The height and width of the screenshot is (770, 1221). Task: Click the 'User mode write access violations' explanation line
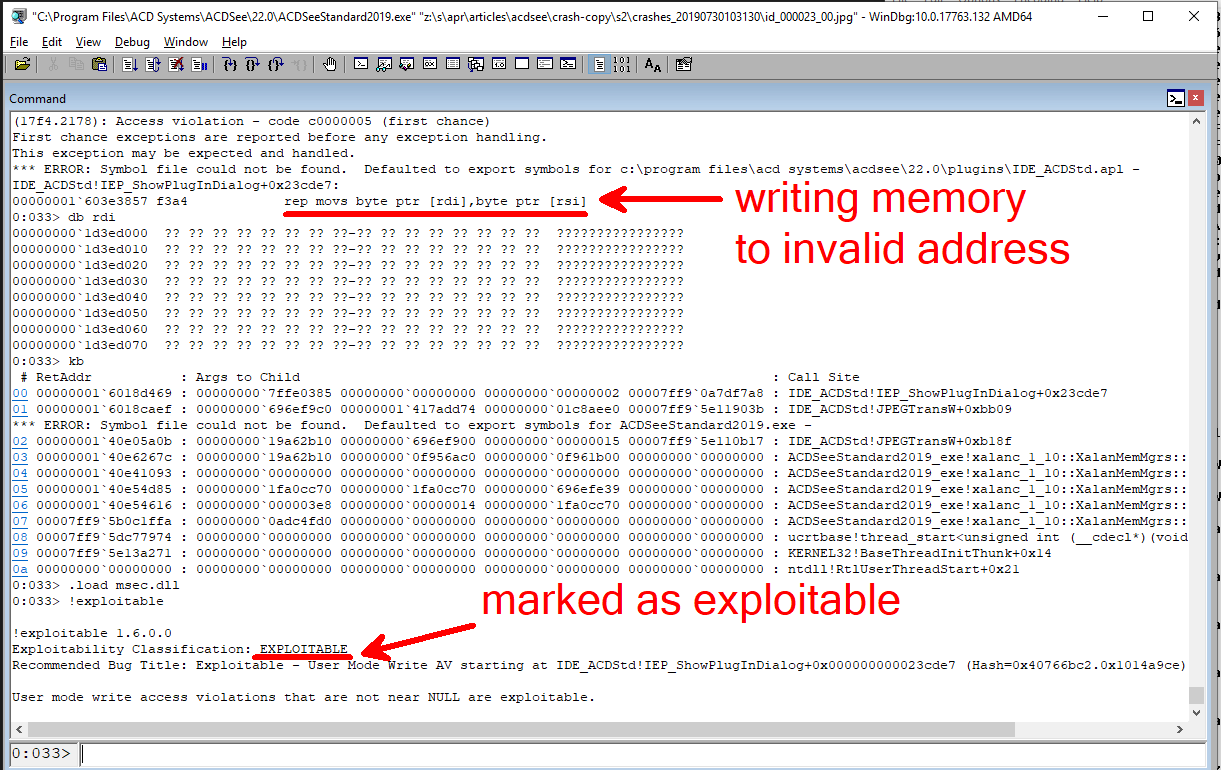pyautogui.click(x=304, y=697)
